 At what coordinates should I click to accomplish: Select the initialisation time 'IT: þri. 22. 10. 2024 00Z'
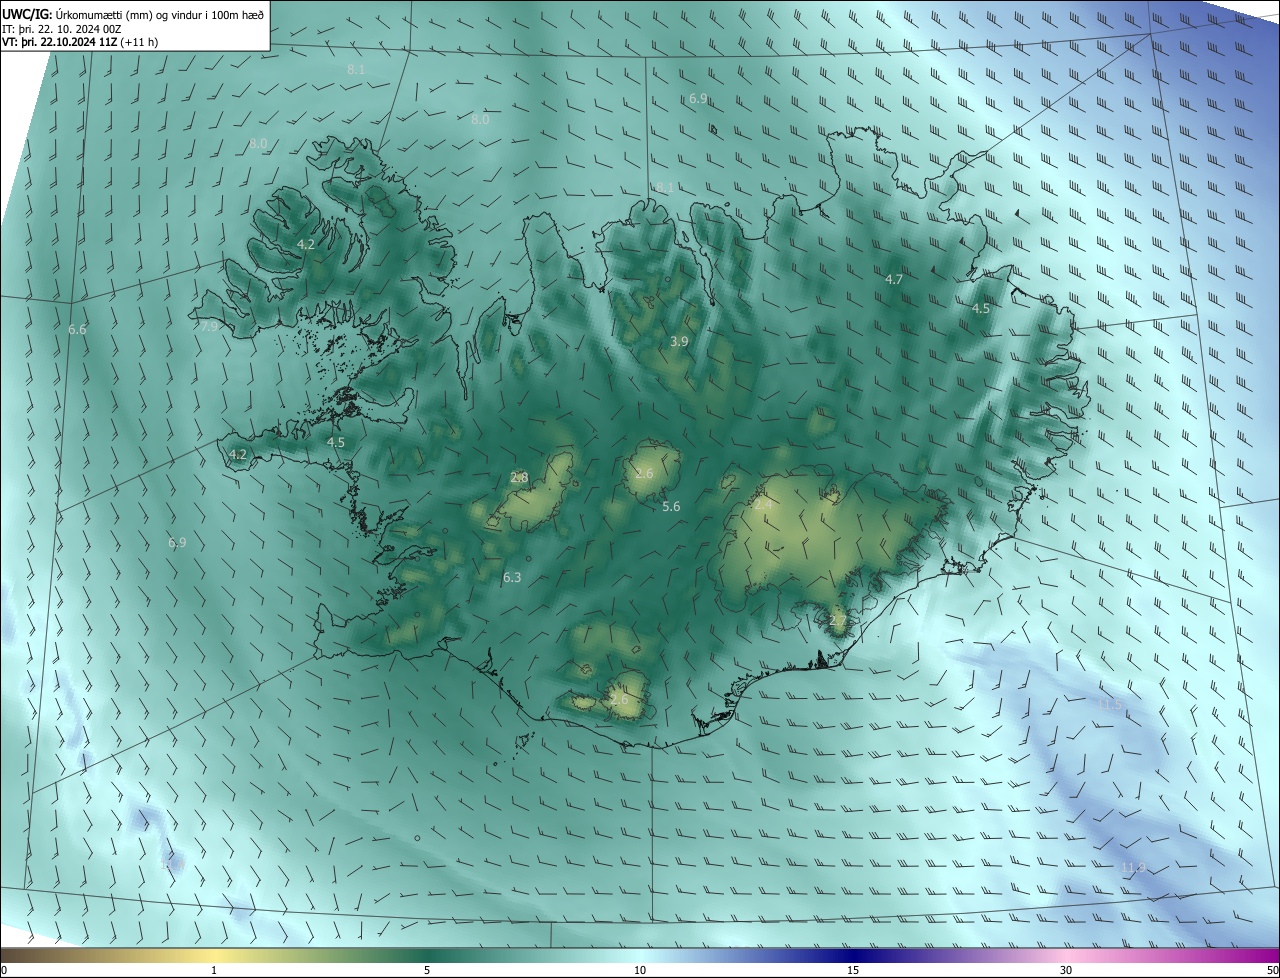point(62,28)
